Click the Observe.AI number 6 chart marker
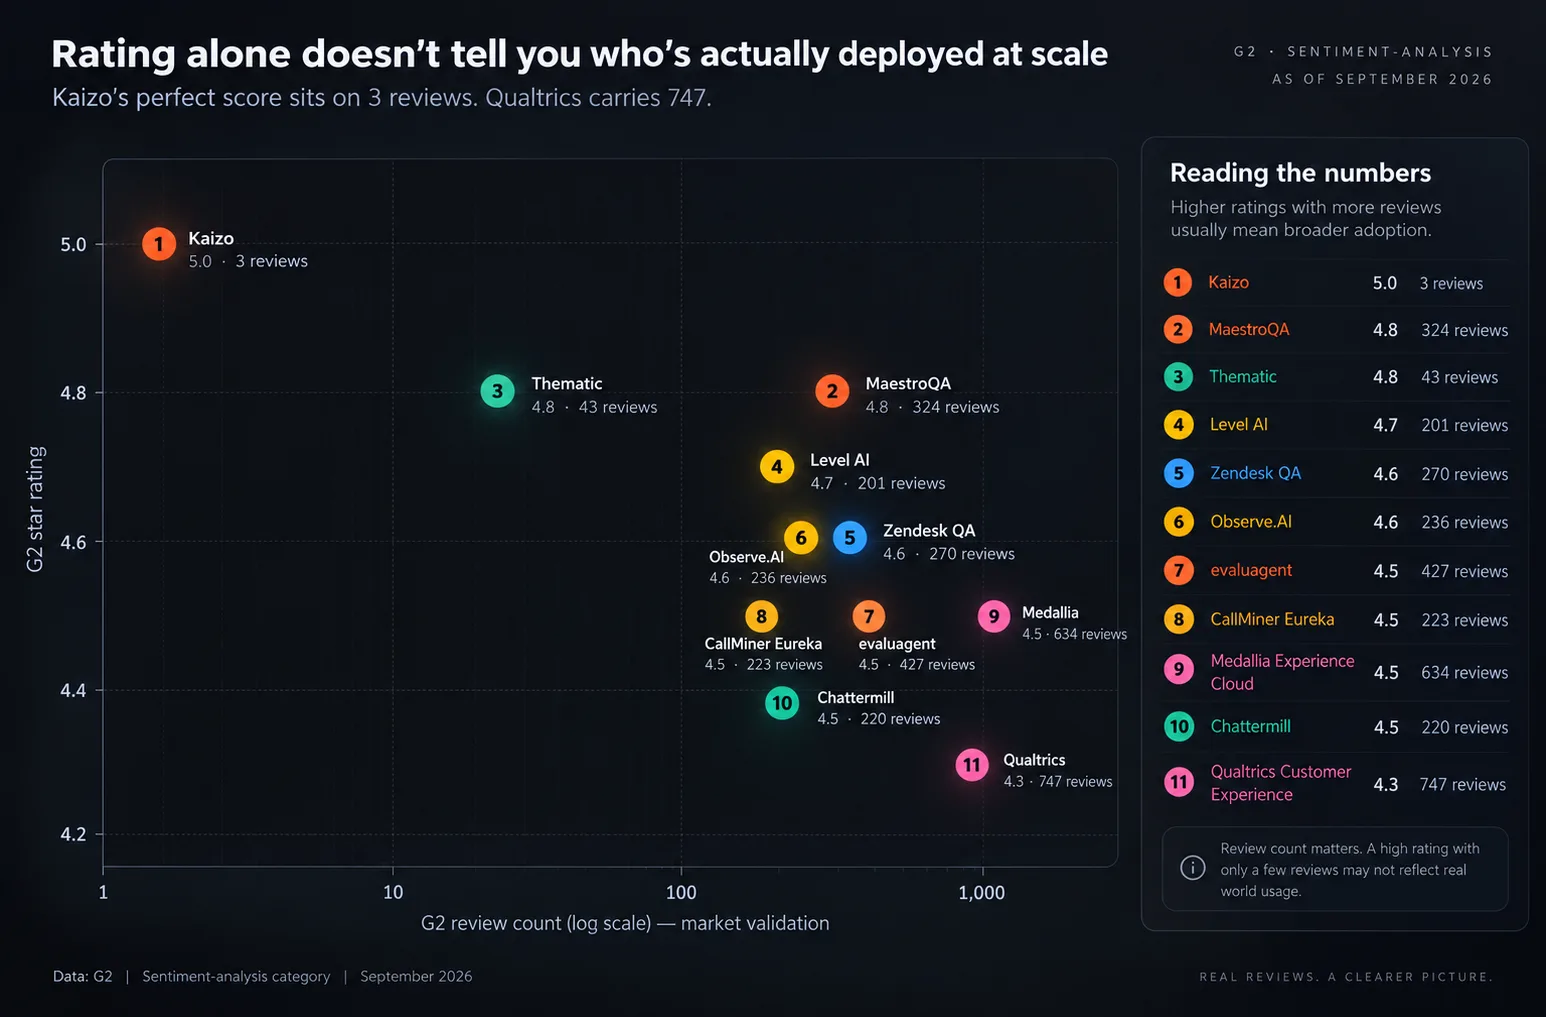Image resolution: width=1546 pixels, height=1017 pixels. 801,538
